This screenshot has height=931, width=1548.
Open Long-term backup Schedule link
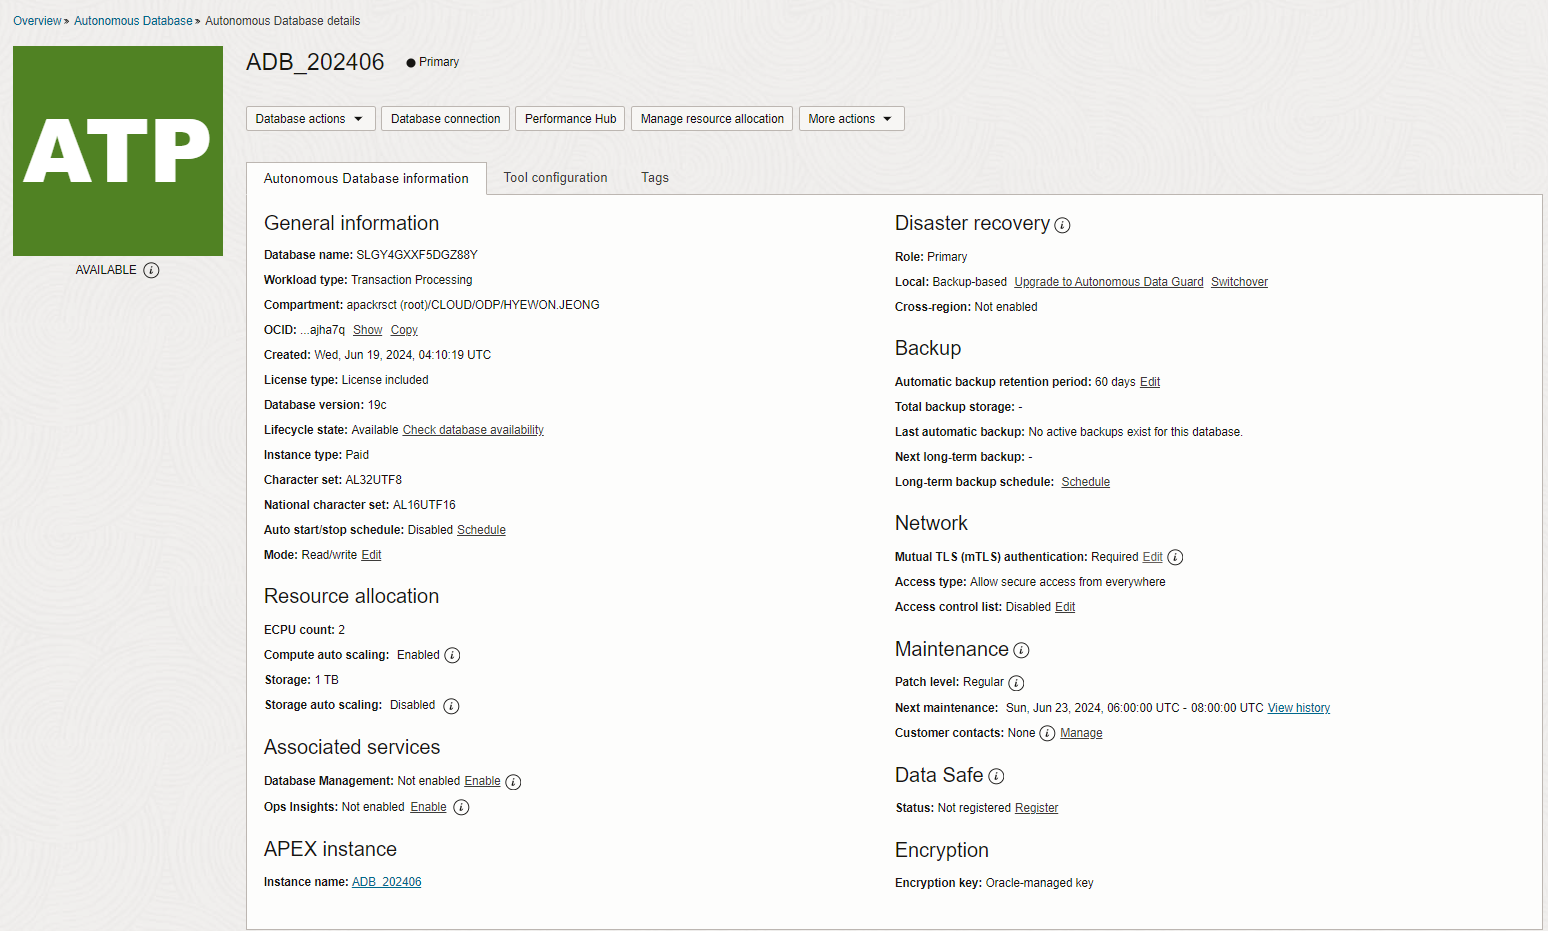click(x=1086, y=482)
